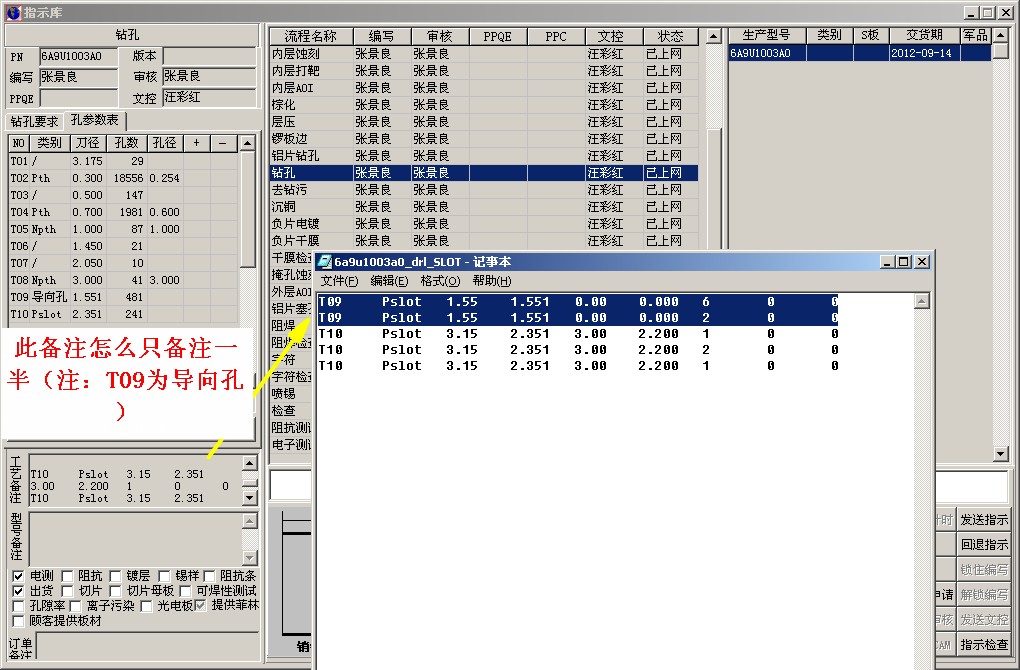Click the 刀径 column header
Image resolution: width=1020 pixels, height=670 pixels.
pyautogui.click(x=88, y=142)
